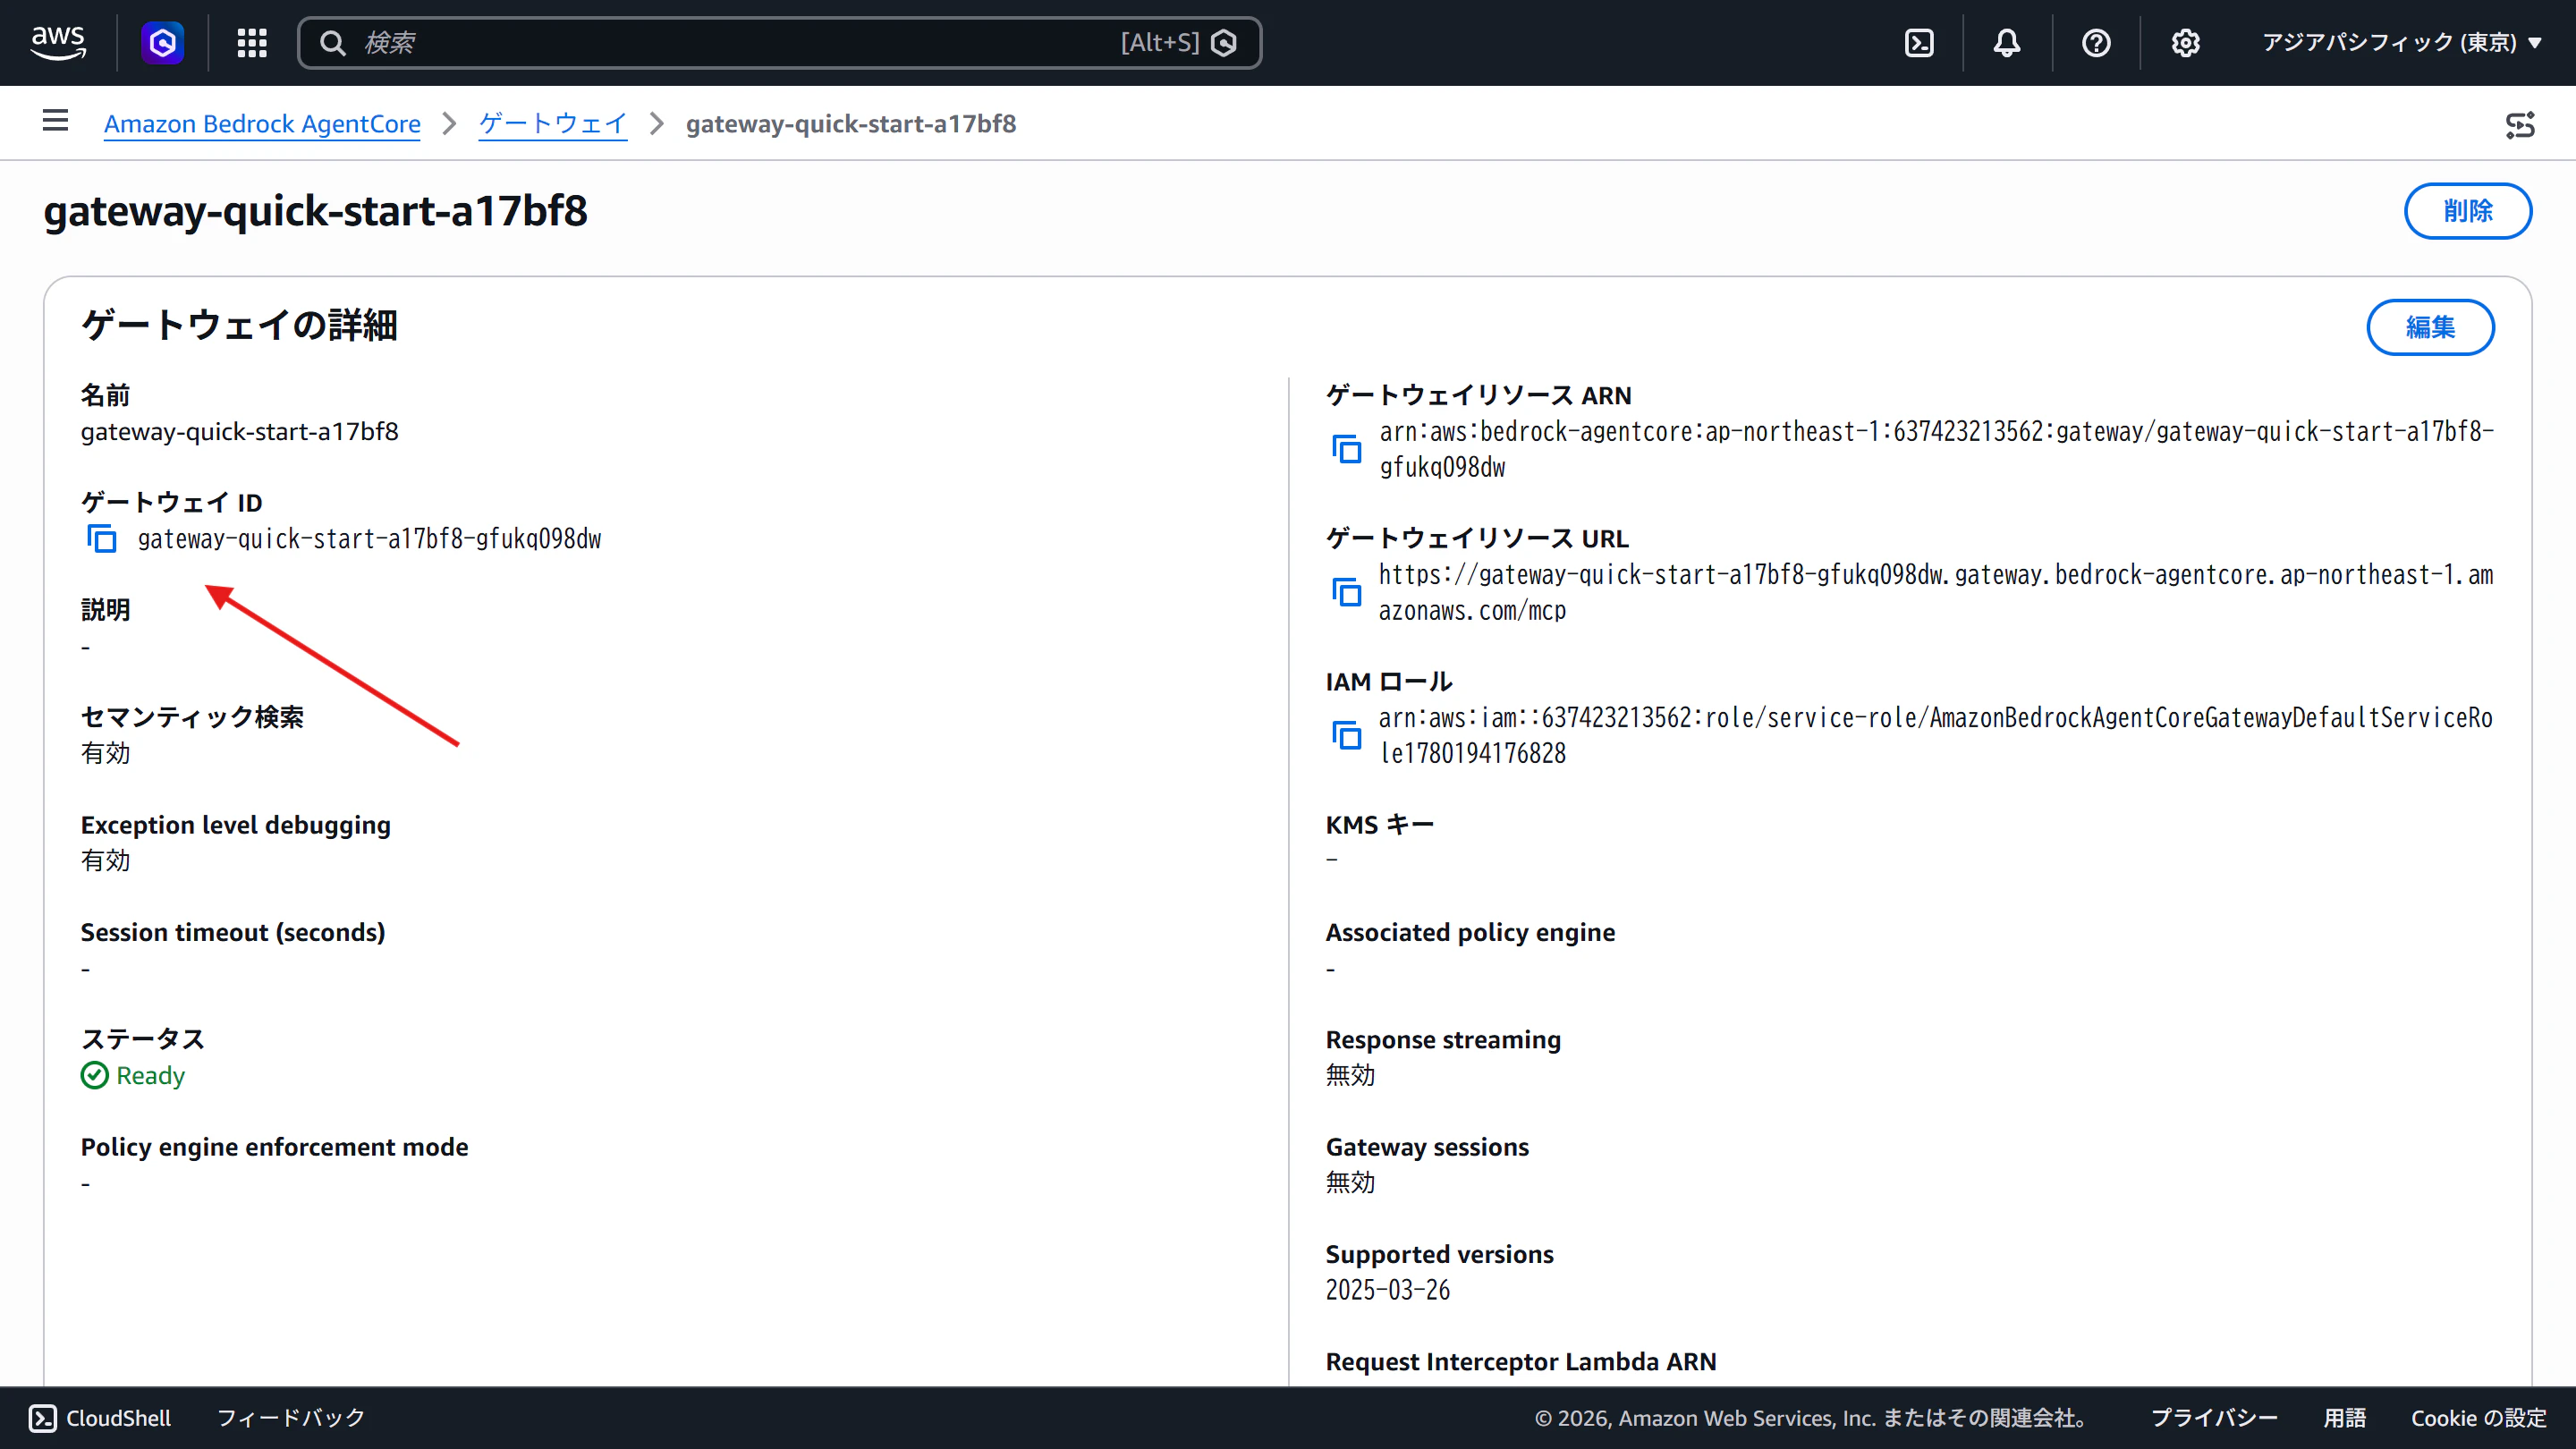Screen dimensions: 2576x1449
Task: Click the Request Interceptor Lambda ARN label
Action: pyautogui.click(x=1521, y=1361)
